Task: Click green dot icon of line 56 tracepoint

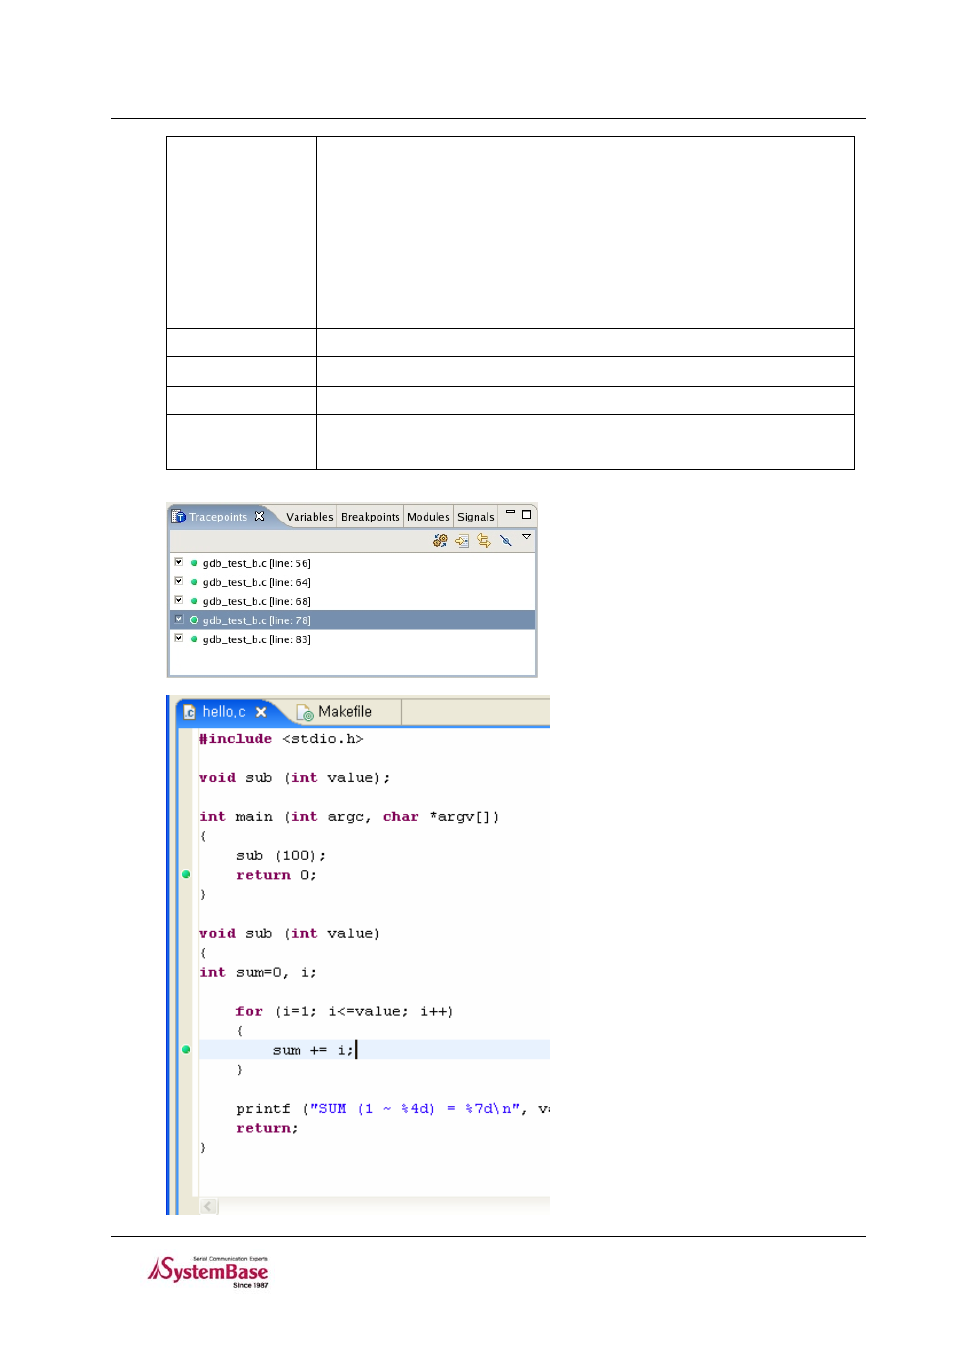Action: (194, 563)
